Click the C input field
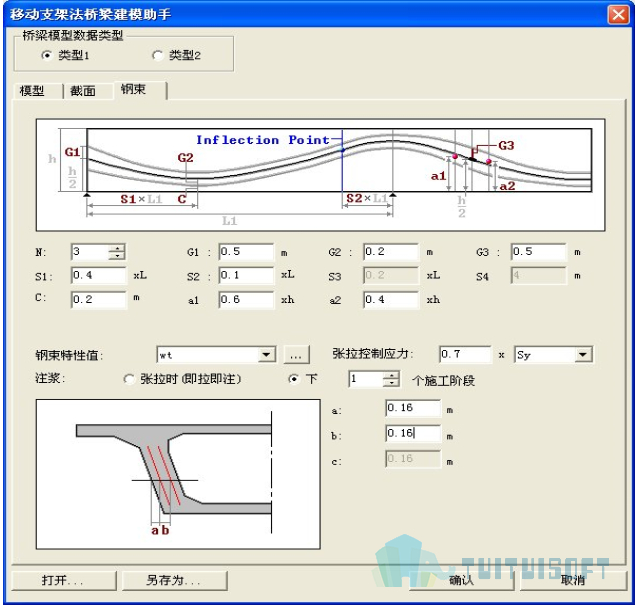Image resolution: width=635 pixels, height=605 pixels. (x=99, y=300)
